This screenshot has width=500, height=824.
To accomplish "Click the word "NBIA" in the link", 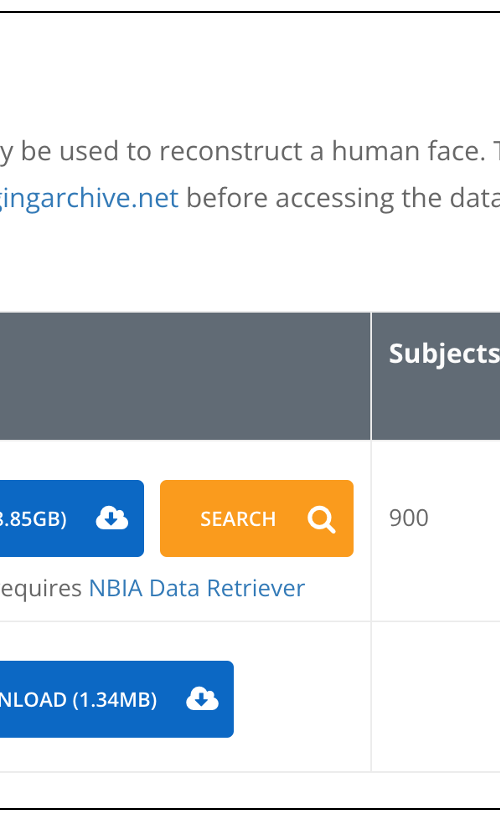I will (x=116, y=588).
